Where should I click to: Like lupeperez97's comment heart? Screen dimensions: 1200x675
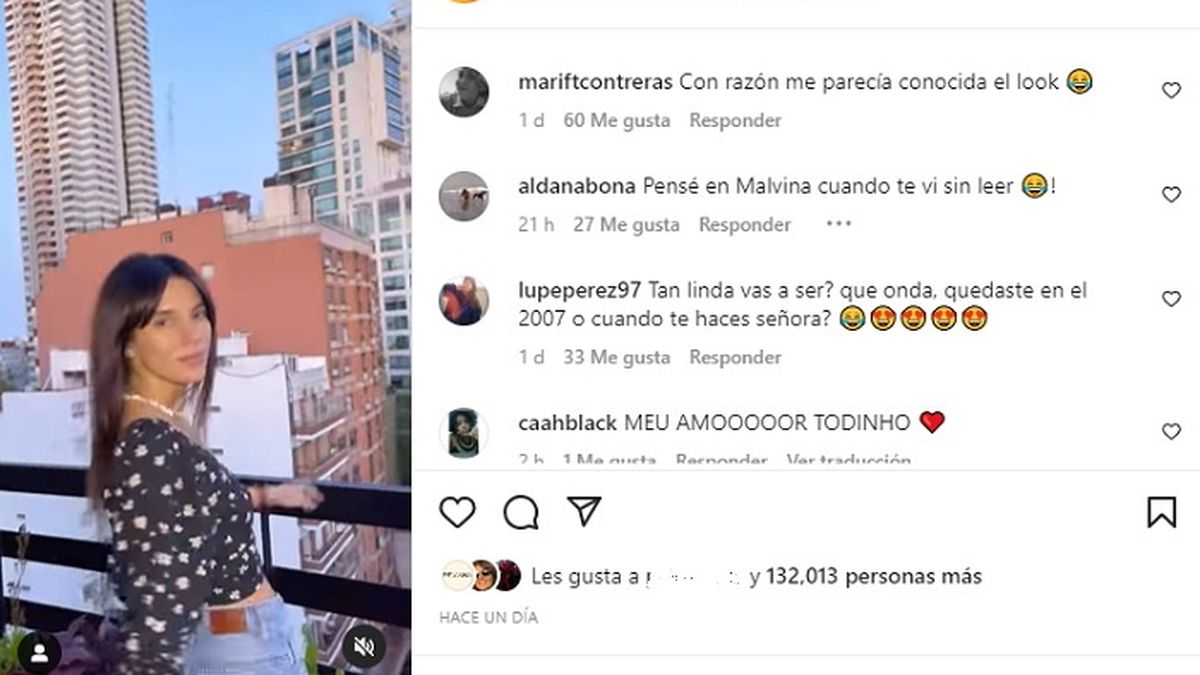(1171, 299)
